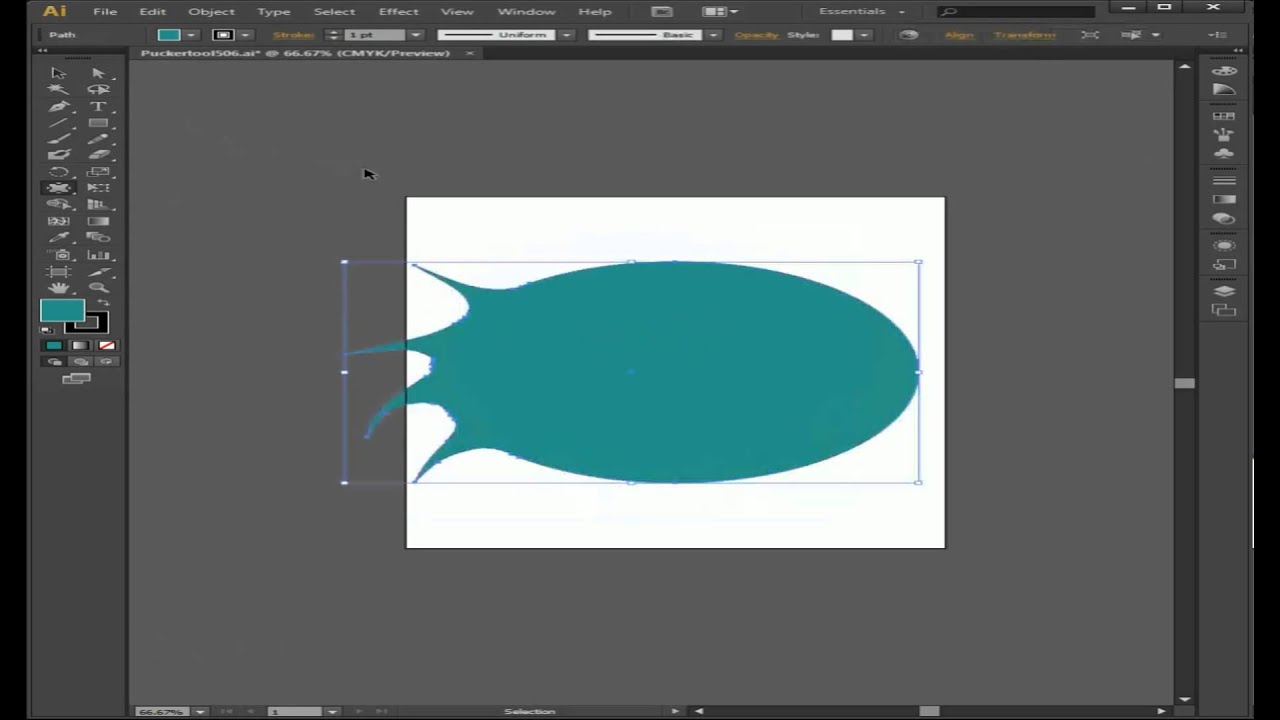Switch to Color fill mode button
Screen dimensions: 1280x720
tap(54, 345)
